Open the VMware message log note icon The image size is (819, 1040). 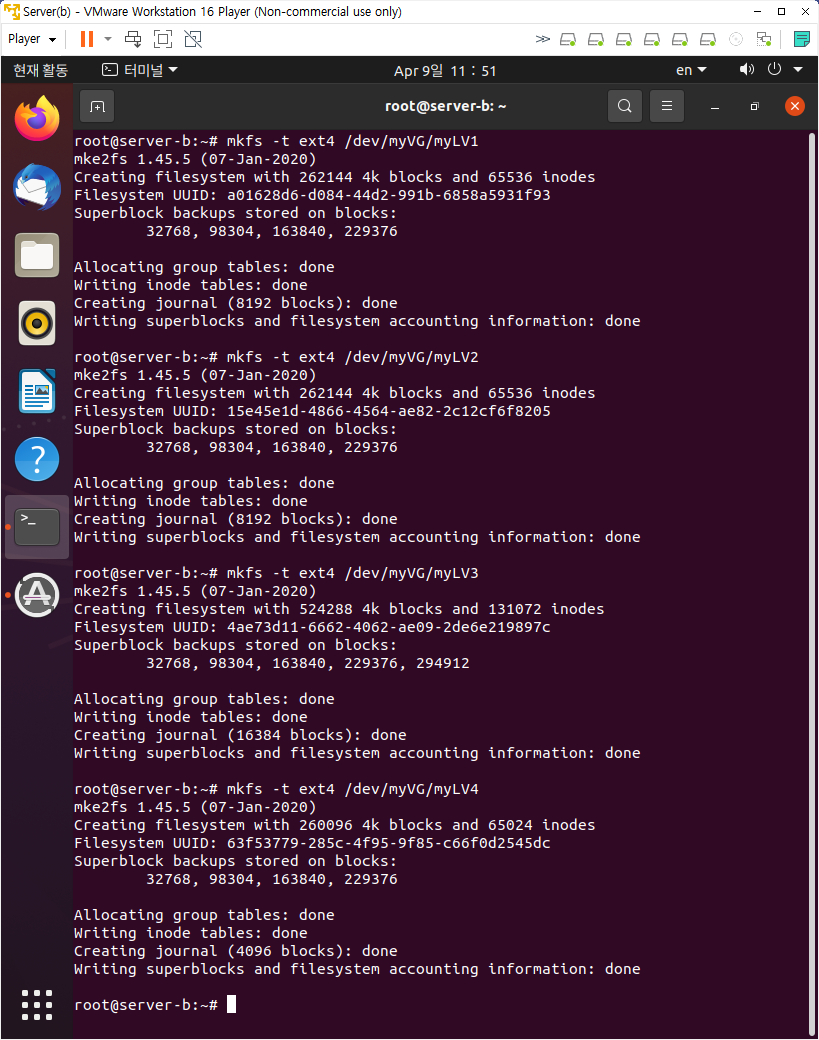click(801, 39)
